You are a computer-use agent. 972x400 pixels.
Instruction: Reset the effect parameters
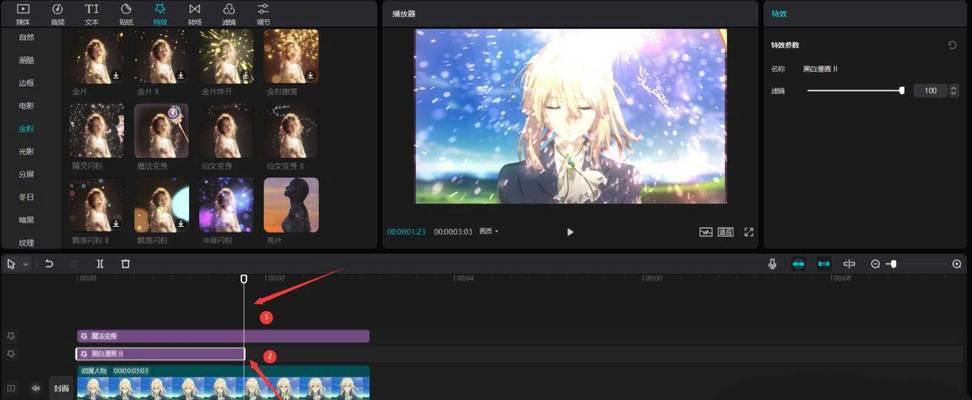pos(952,45)
